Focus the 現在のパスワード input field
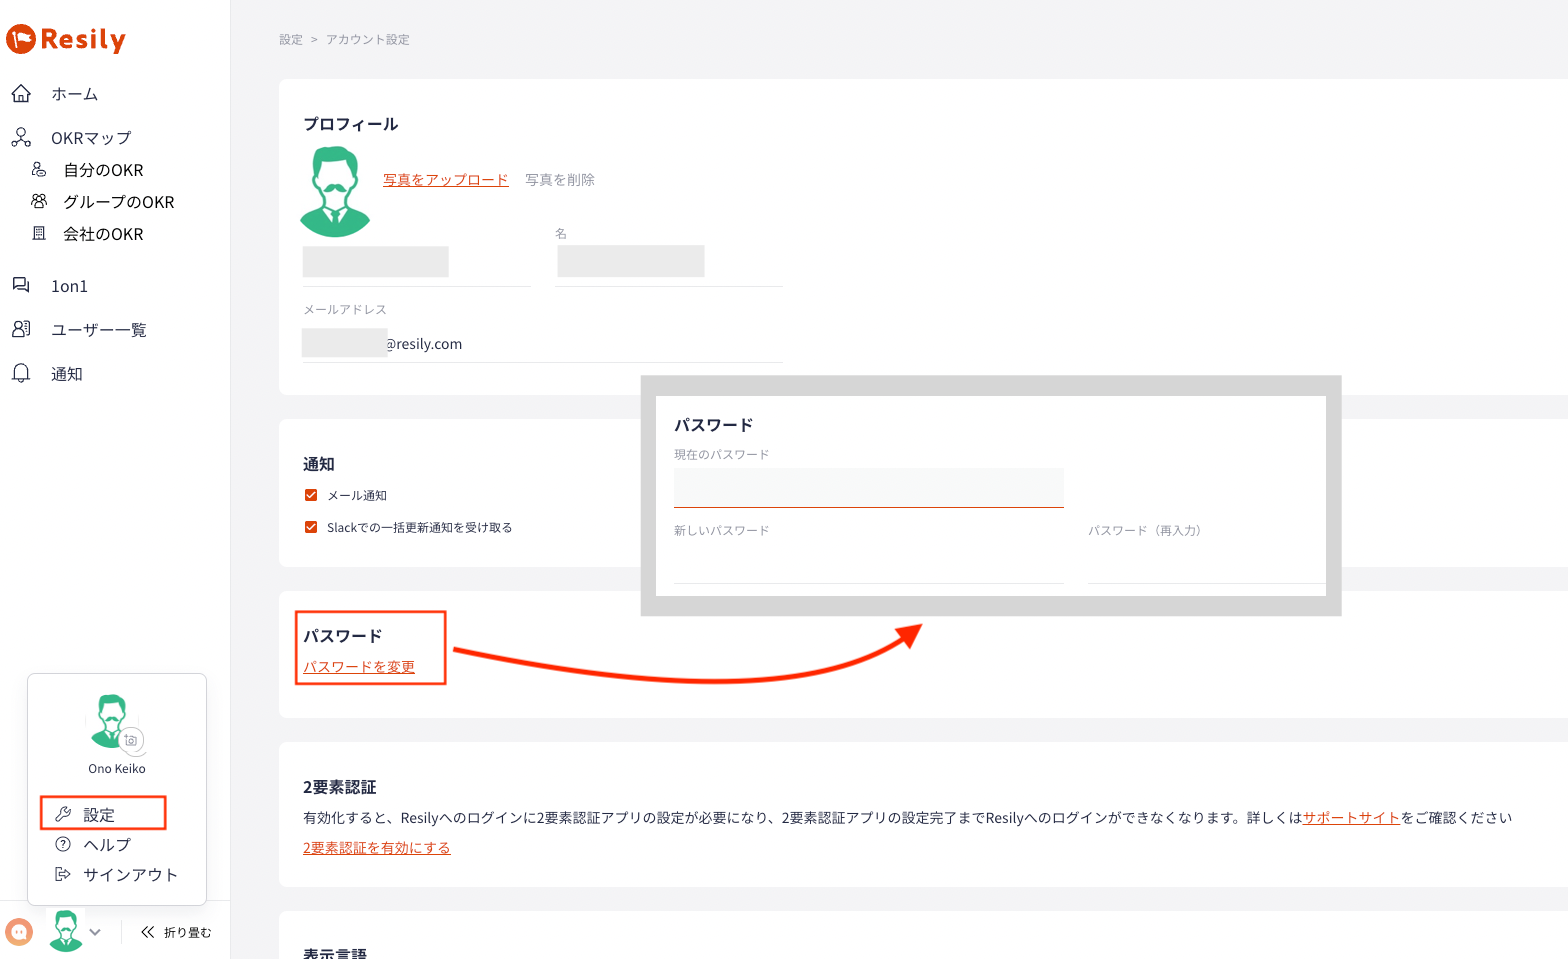The image size is (1568, 959). 868,488
